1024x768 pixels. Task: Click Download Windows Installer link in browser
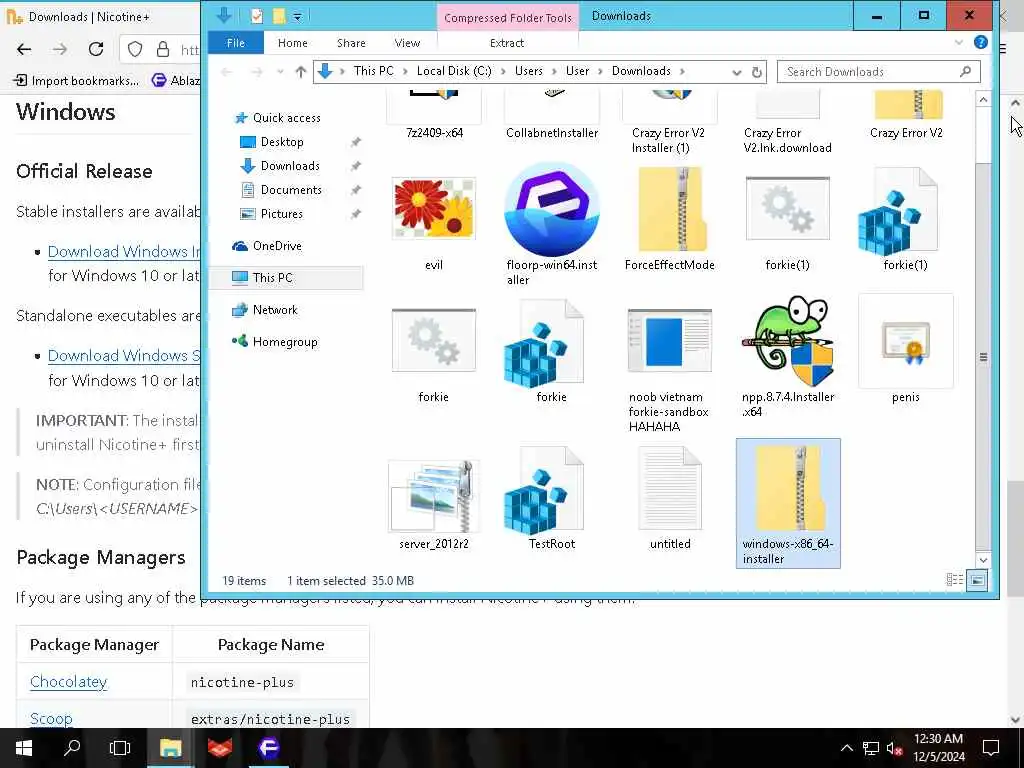[x=124, y=251]
